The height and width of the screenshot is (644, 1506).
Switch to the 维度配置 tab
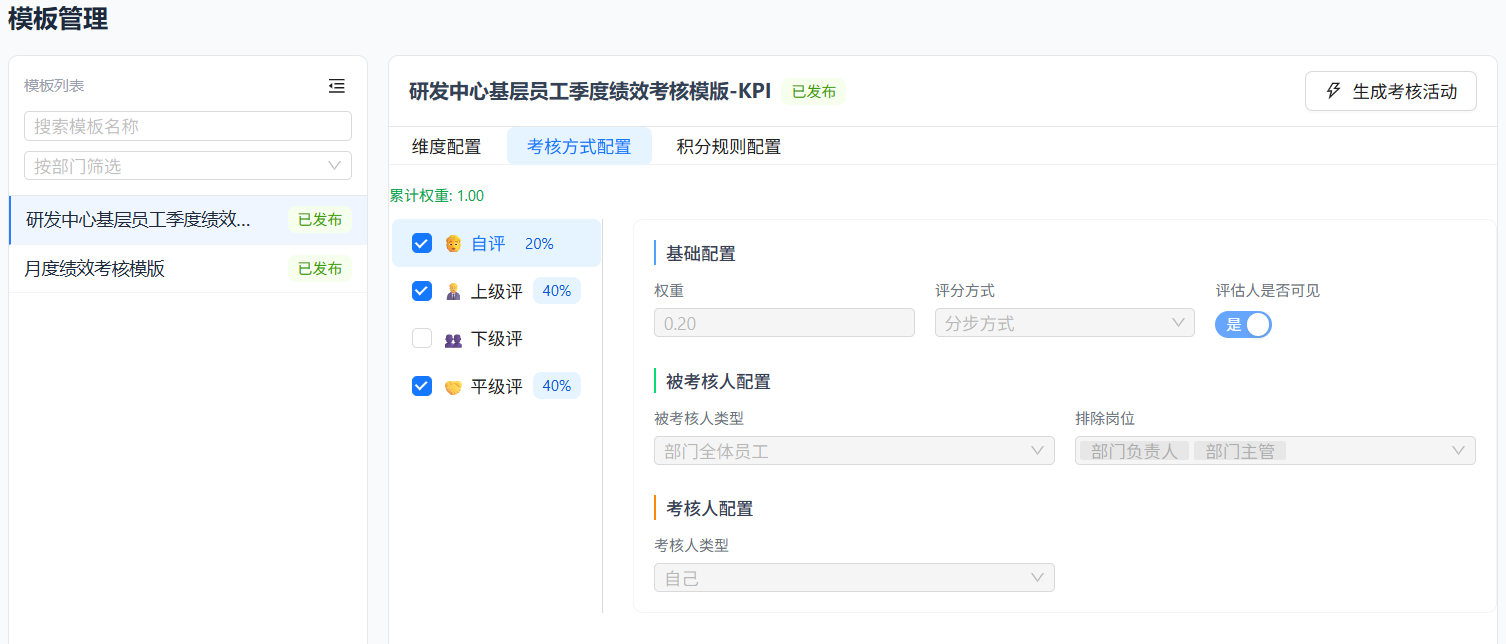point(446,146)
